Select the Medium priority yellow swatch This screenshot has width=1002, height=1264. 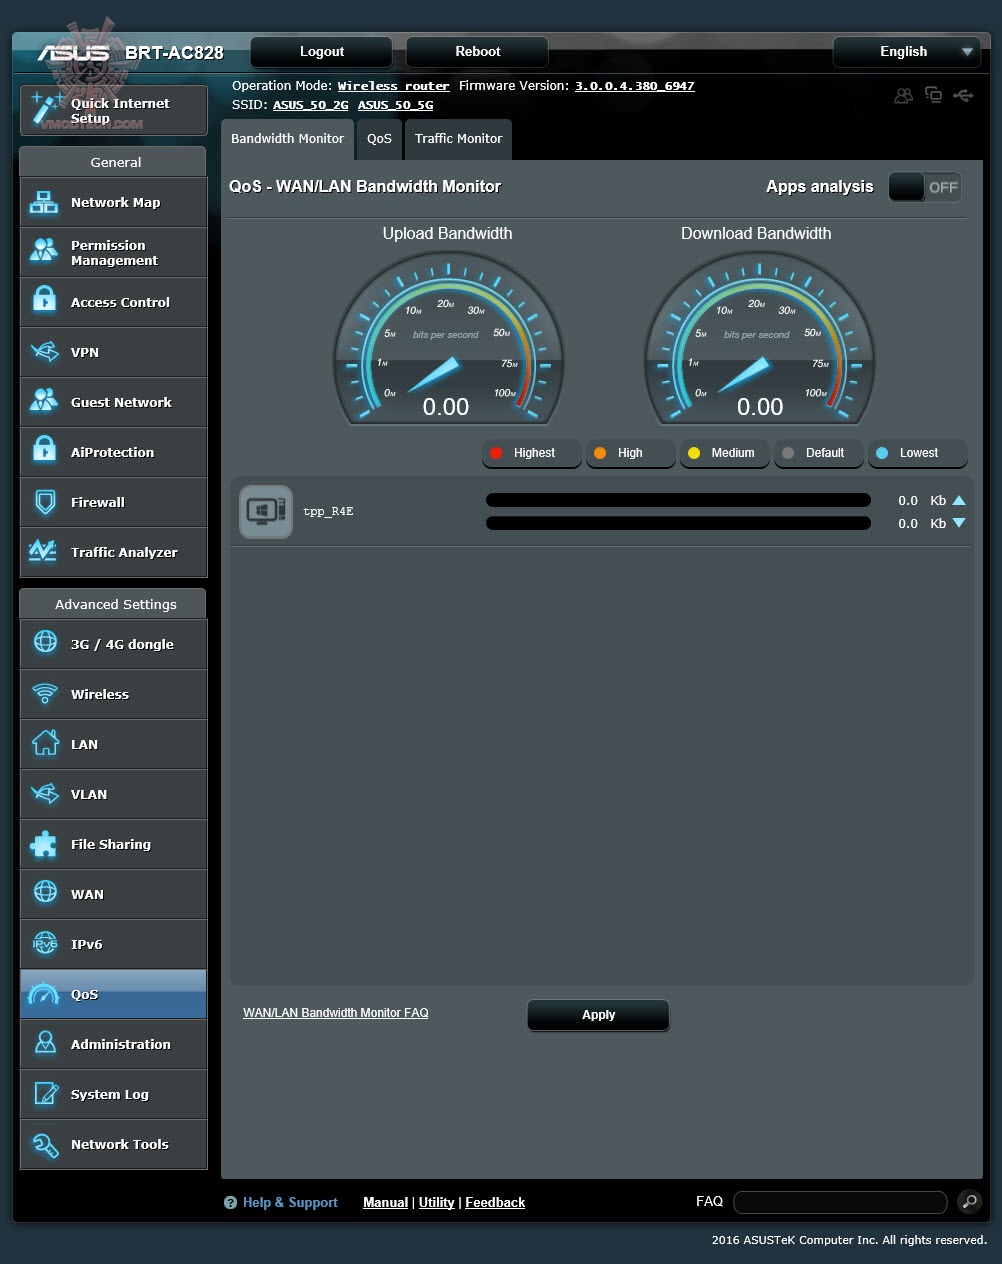tap(694, 453)
